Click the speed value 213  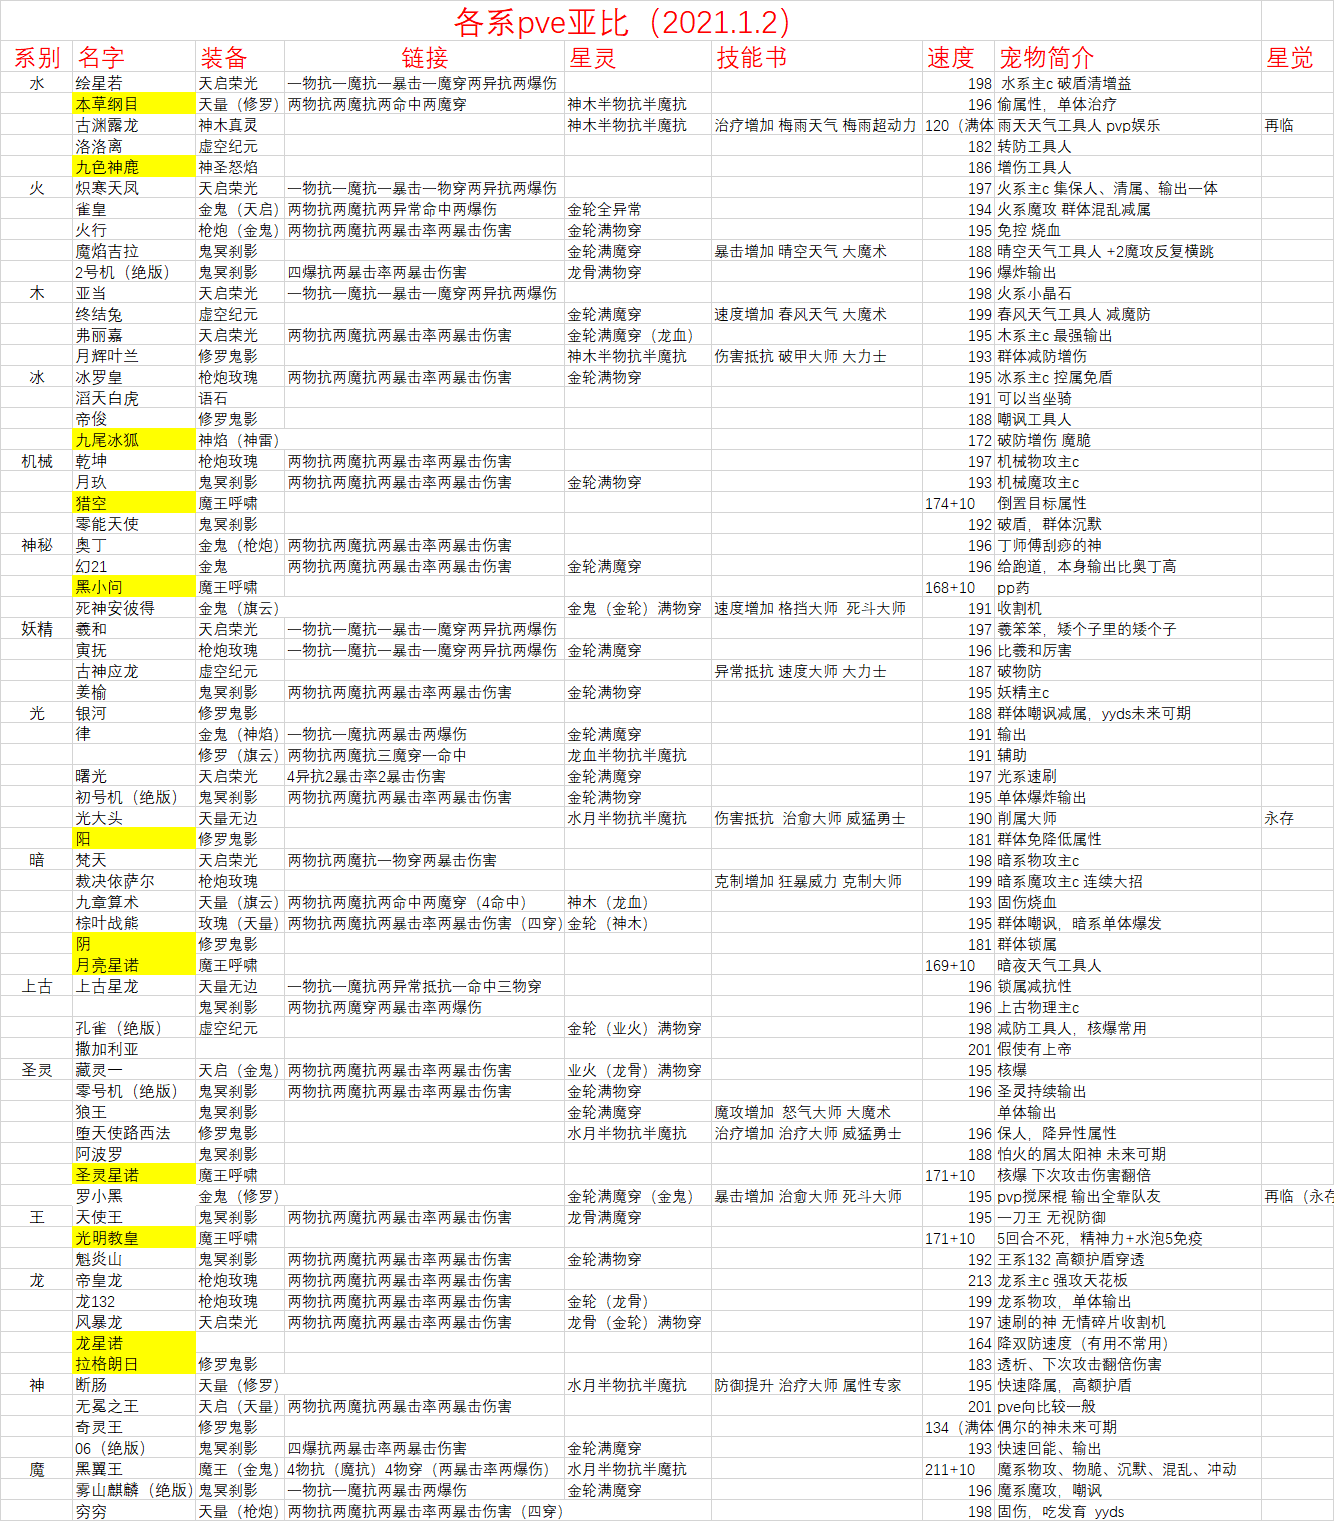[958, 1280]
